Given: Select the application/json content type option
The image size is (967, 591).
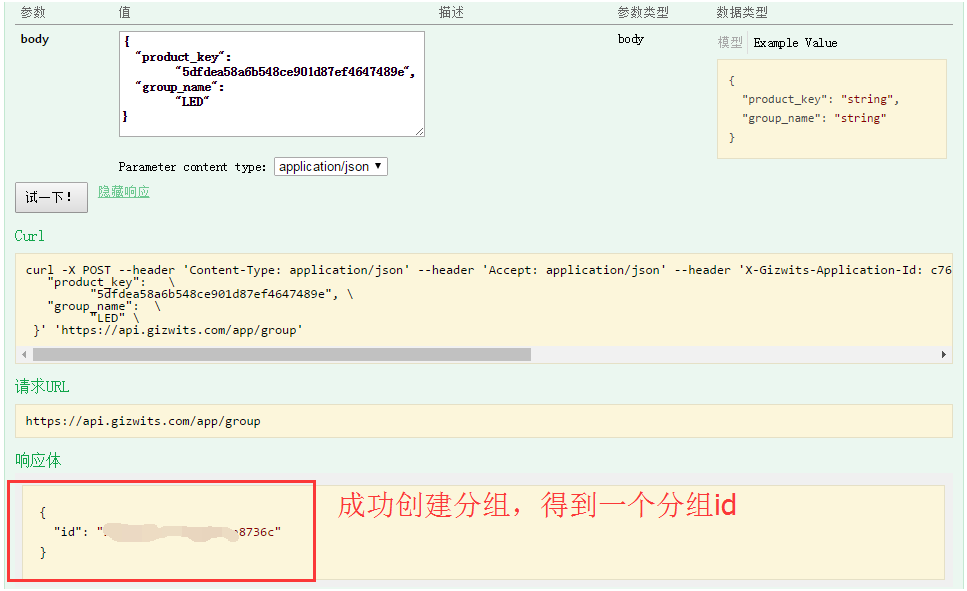Looking at the screenshot, I should (x=330, y=166).
